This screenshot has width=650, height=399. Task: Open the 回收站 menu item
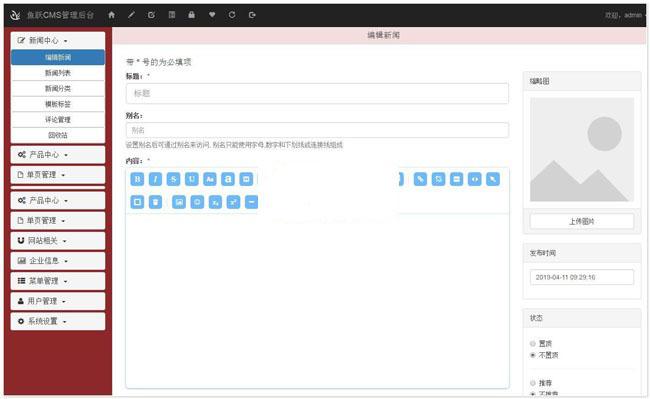point(58,135)
